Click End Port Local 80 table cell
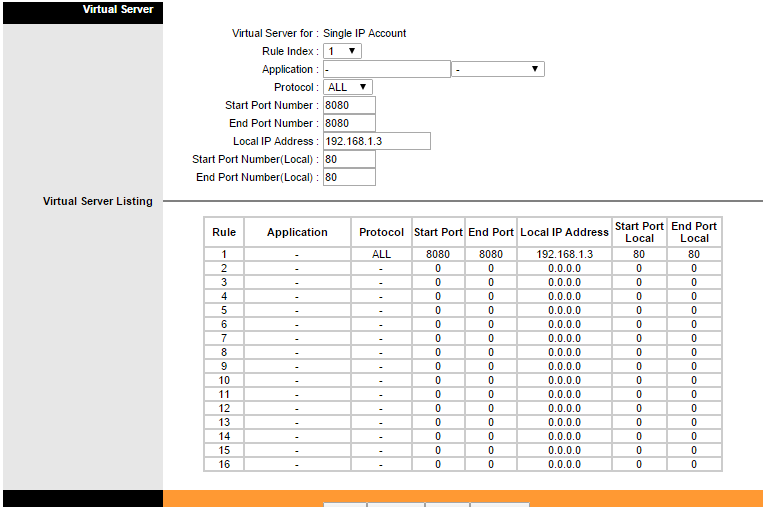This screenshot has width=766, height=507. pyautogui.click(x=694, y=254)
